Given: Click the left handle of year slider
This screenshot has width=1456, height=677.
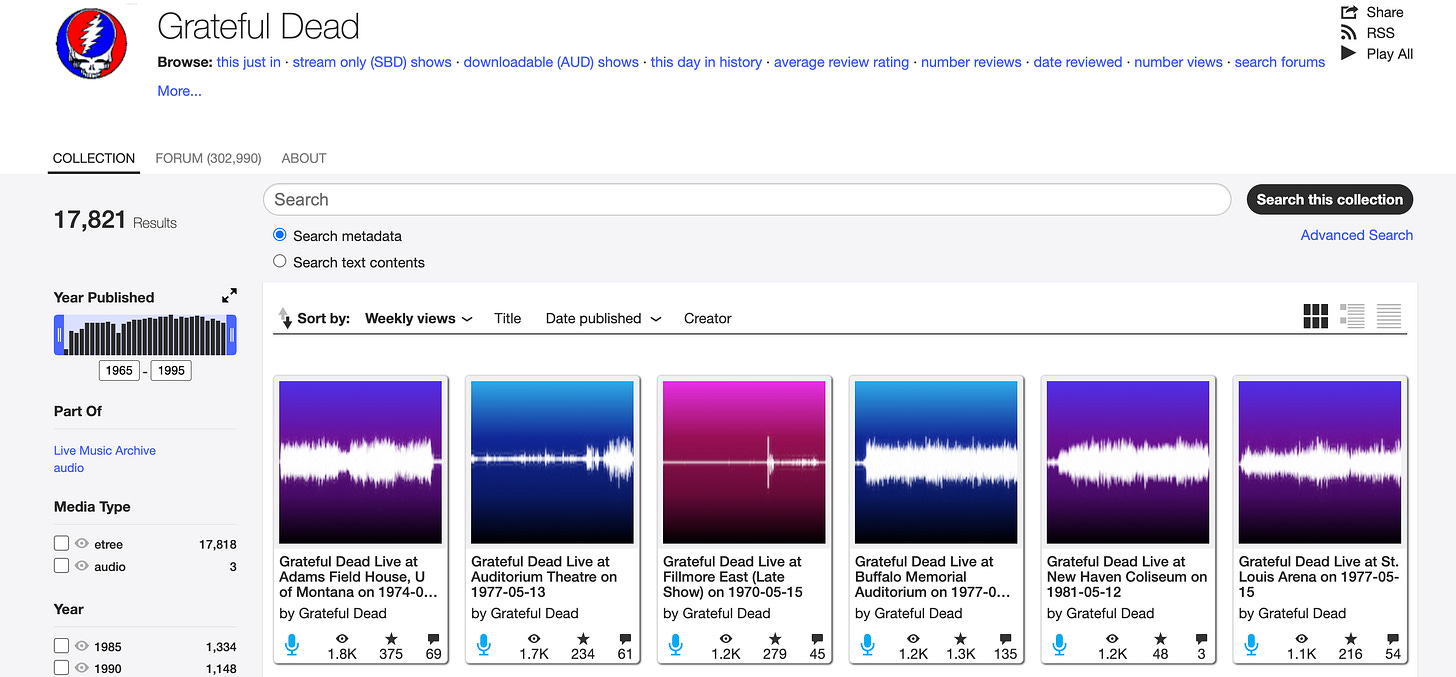Looking at the screenshot, I should 59,335.
